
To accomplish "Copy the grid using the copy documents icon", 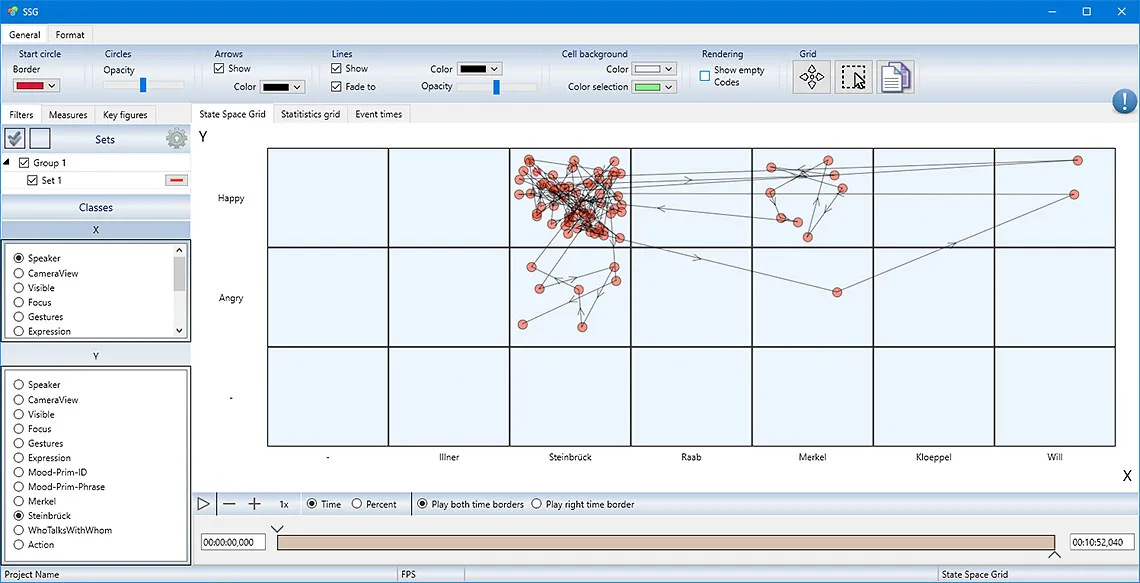I will tap(895, 77).
